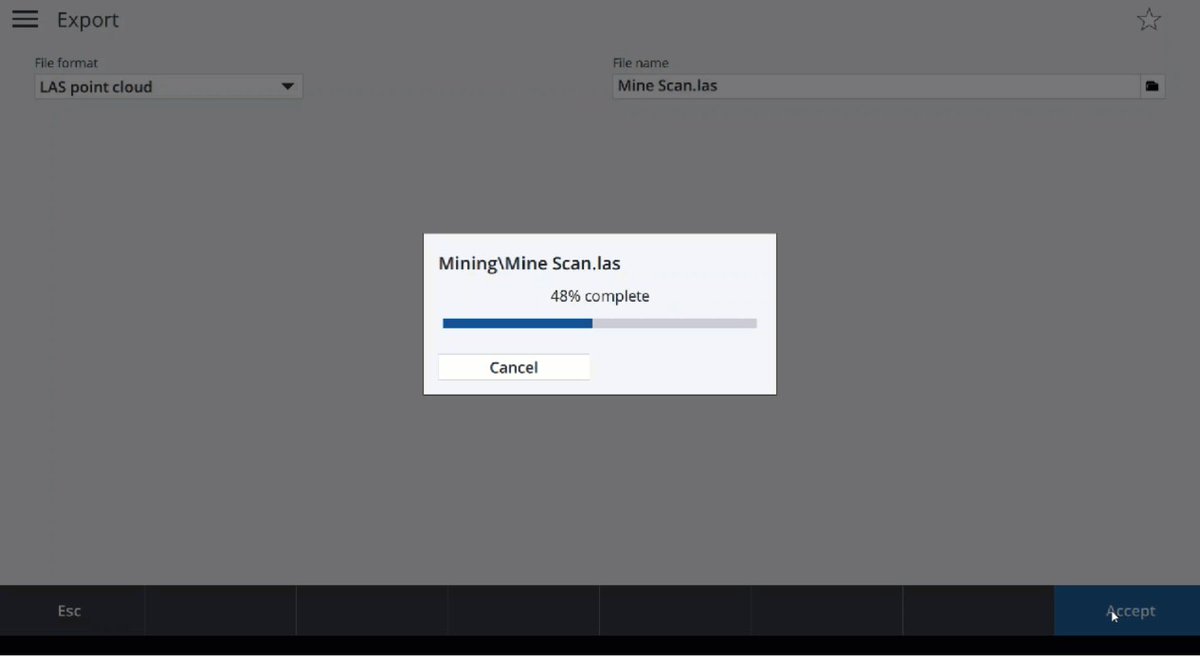Browse folder icon next to file name
This screenshot has width=1200, height=657.
[x=1152, y=86]
